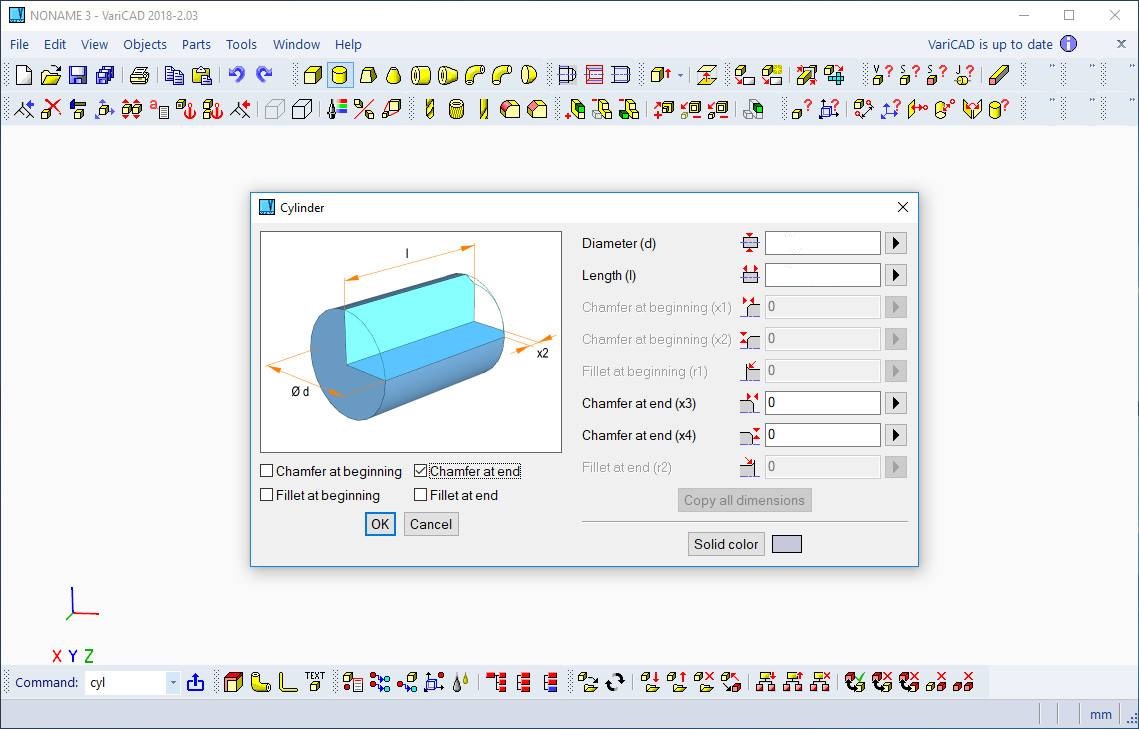Open the Objects menu
The image size is (1139, 729).
pos(145,44)
